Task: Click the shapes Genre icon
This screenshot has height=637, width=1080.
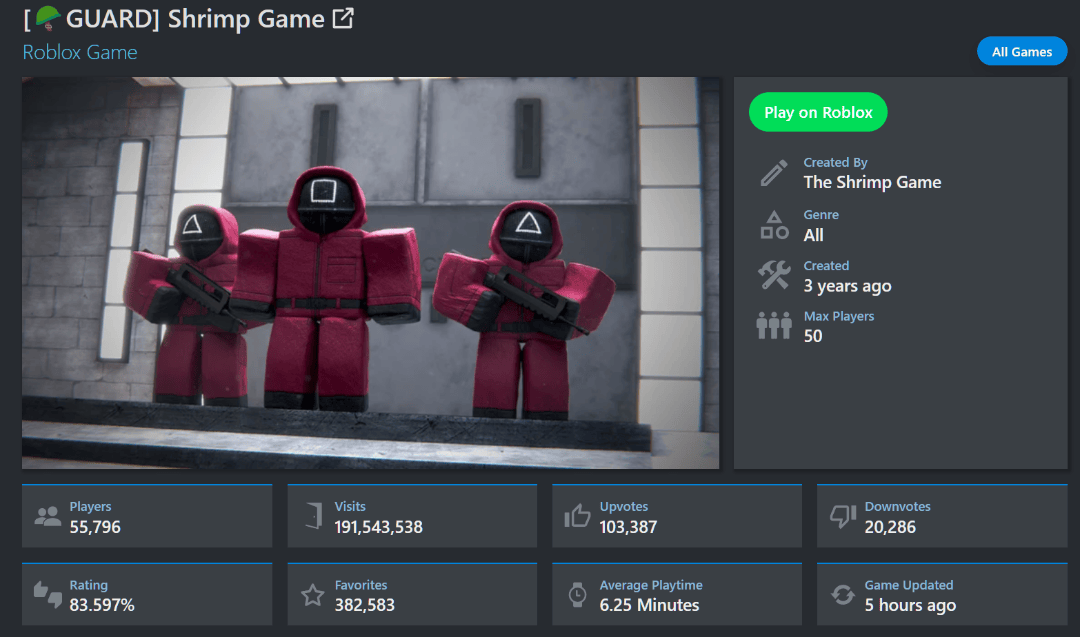Action: coord(774,225)
